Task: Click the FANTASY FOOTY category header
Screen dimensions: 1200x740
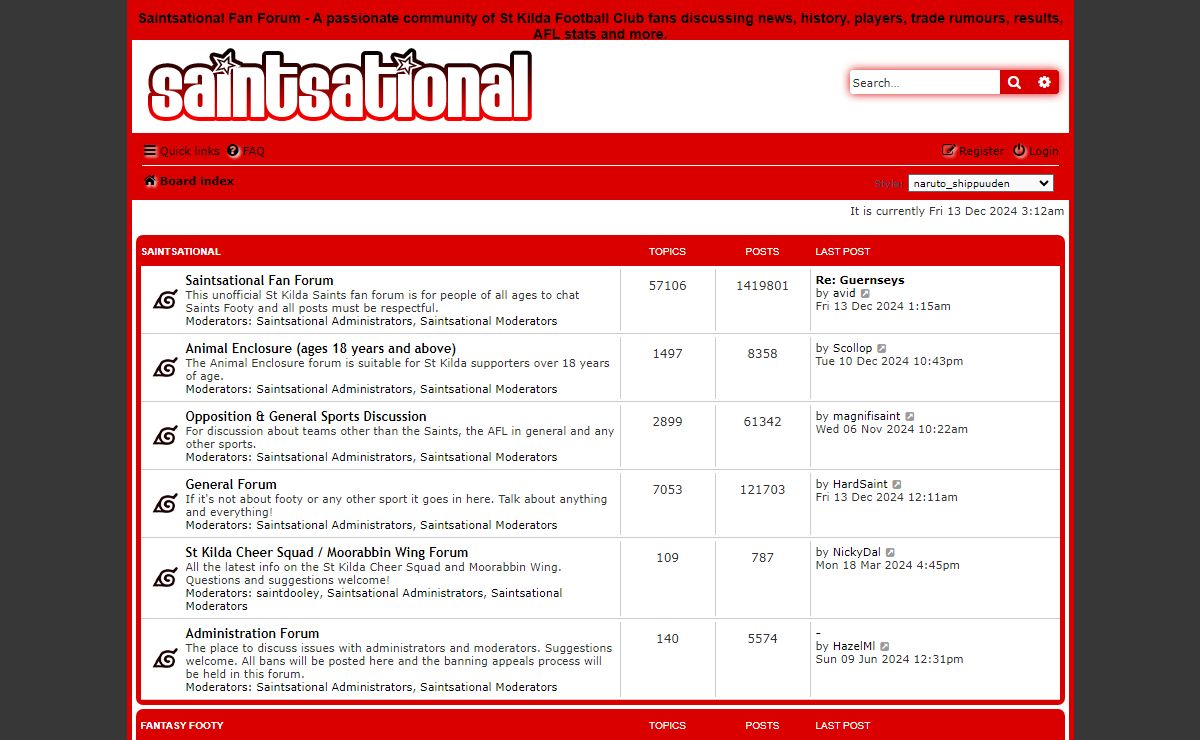Action: (182, 725)
